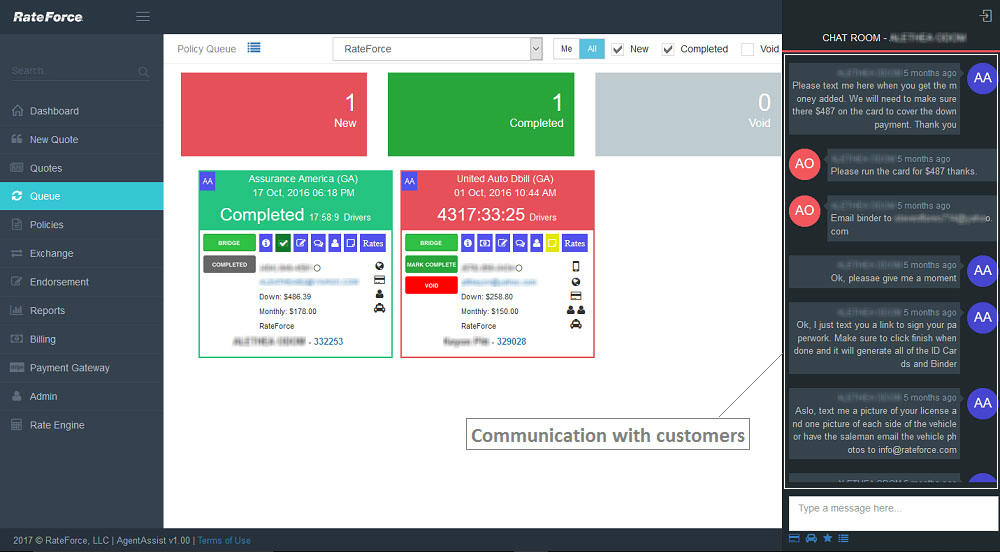Click the car icon below chat message box
The width and height of the screenshot is (1000, 552).
click(811, 539)
